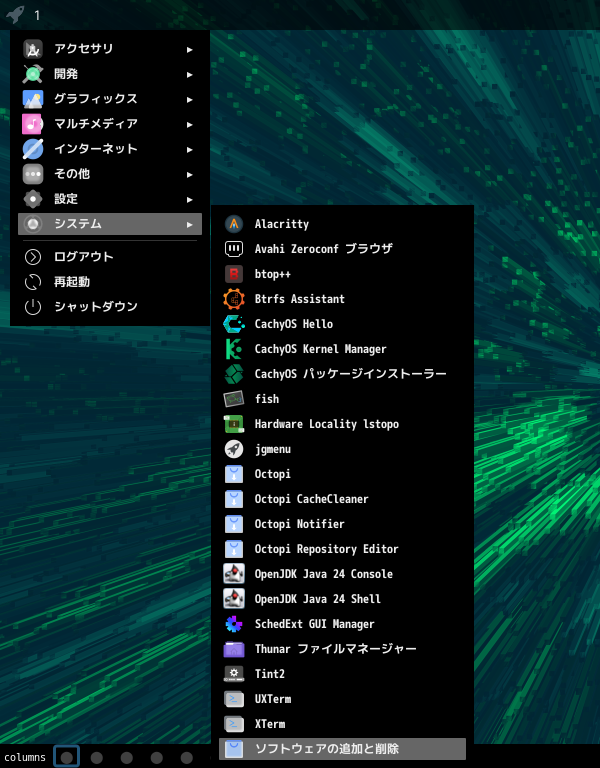
Task: Expand the 設定 submenu arrow
Action: [x=190, y=199]
